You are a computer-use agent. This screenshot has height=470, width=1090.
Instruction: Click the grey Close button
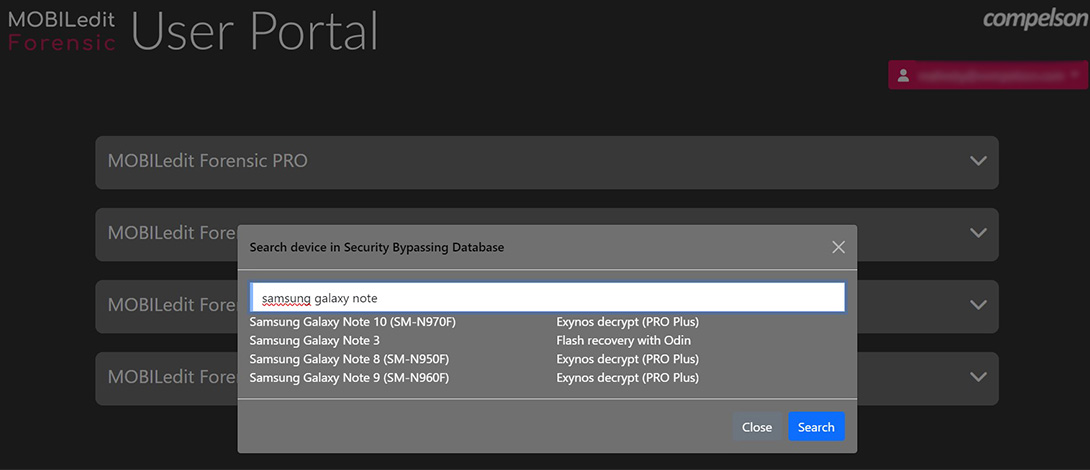click(x=757, y=427)
